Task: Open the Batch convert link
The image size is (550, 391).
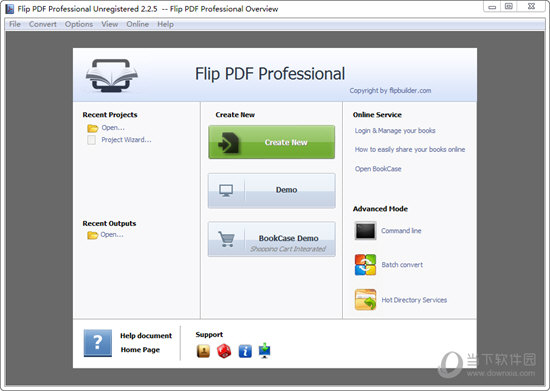Action: pyautogui.click(x=402, y=265)
